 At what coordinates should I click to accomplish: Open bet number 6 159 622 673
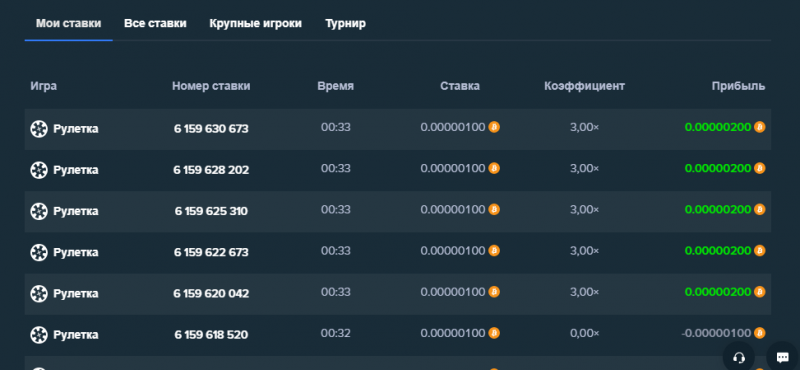(211, 253)
